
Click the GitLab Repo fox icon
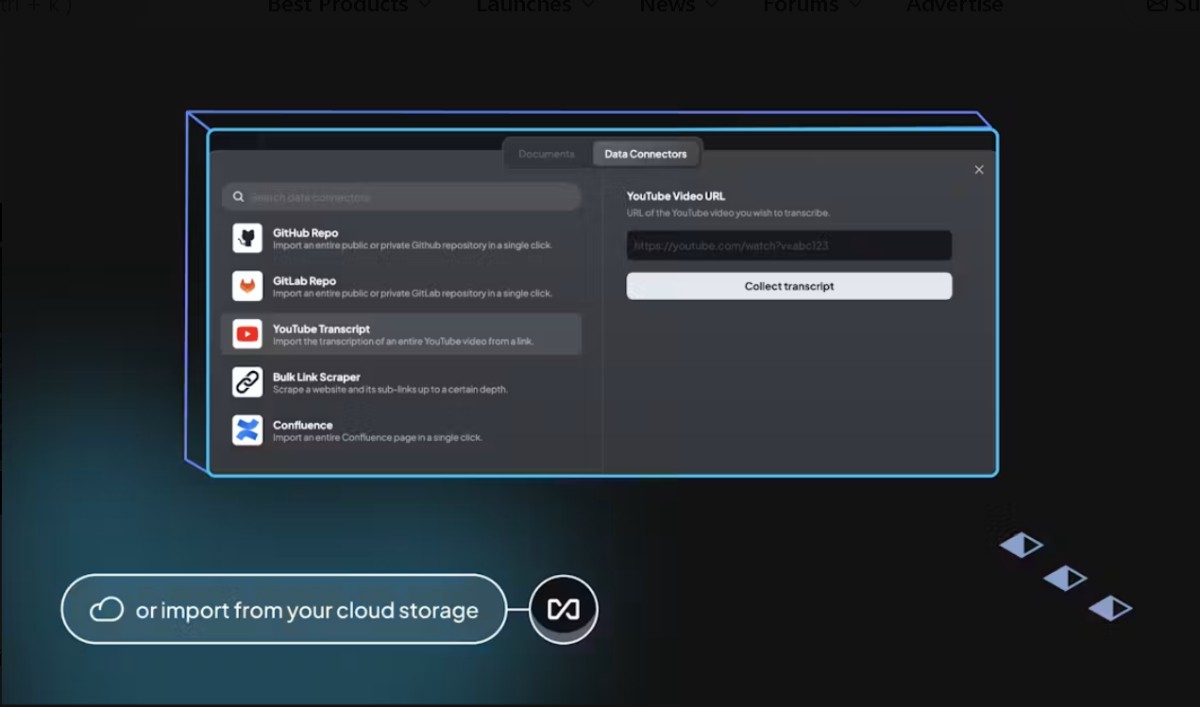[247, 286]
